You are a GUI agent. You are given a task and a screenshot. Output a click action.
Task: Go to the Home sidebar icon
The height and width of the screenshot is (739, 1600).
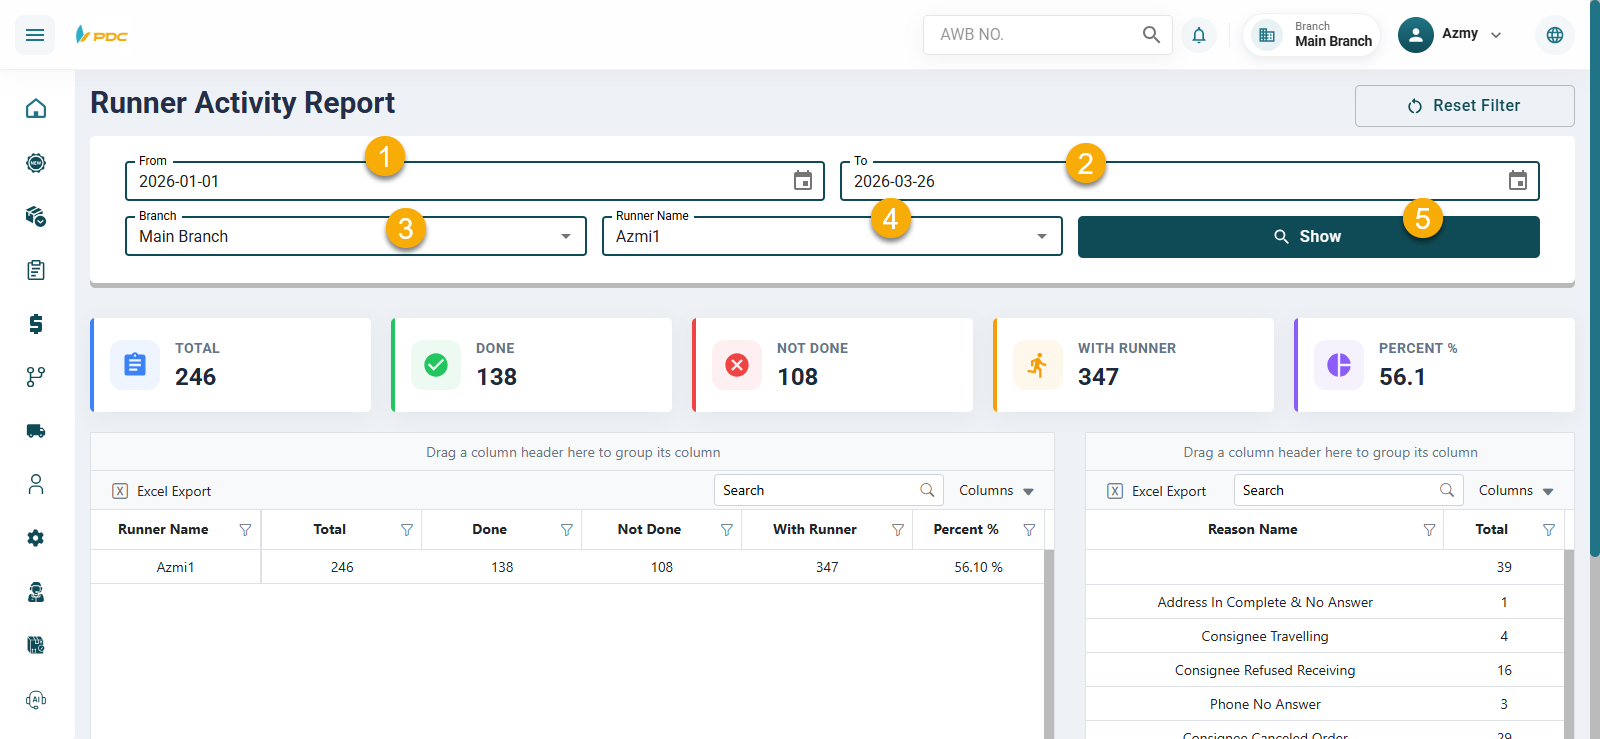pyautogui.click(x=36, y=108)
